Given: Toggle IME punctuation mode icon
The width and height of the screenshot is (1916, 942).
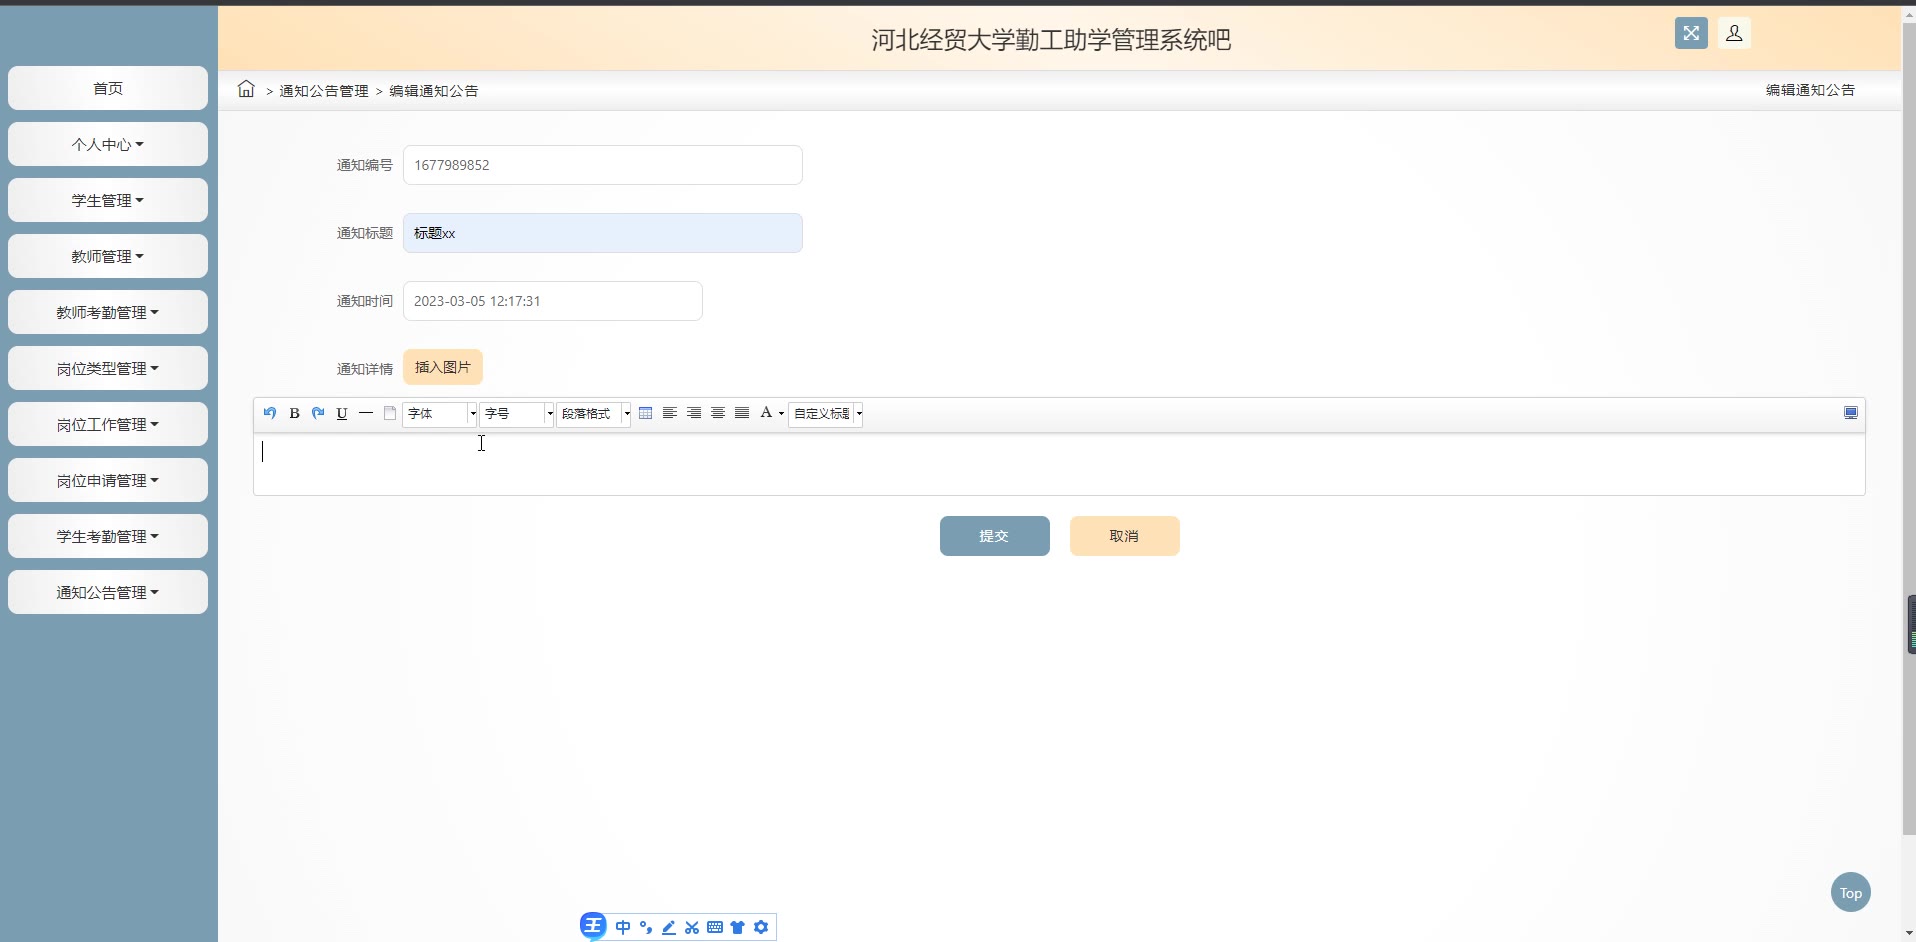Looking at the screenshot, I should pos(646,927).
